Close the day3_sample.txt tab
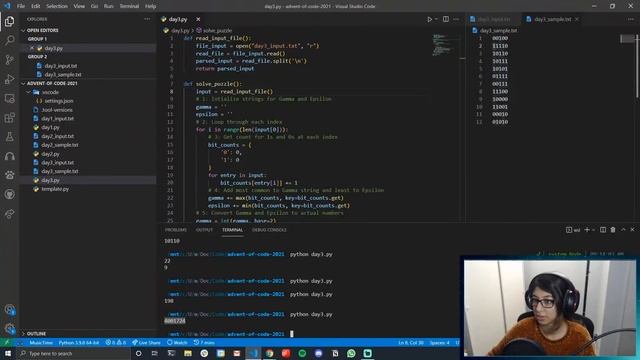The height and width of the screenshot is (360, 640). coord(577,19)
